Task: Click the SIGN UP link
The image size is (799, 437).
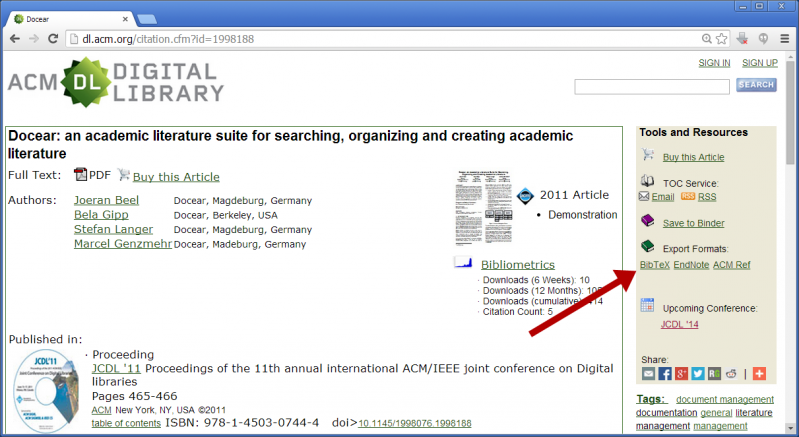Action: click(x=760, y=63)
